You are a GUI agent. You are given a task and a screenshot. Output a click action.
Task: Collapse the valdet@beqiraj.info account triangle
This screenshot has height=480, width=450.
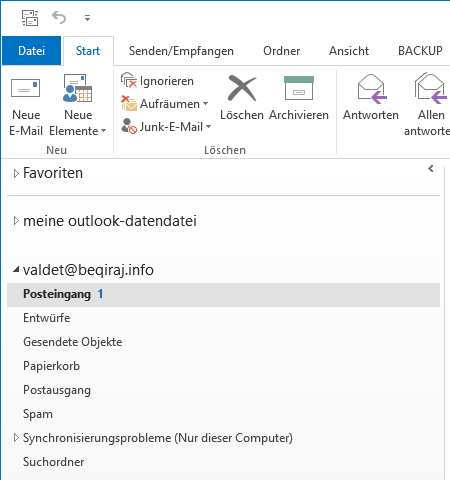pos(16,270)
